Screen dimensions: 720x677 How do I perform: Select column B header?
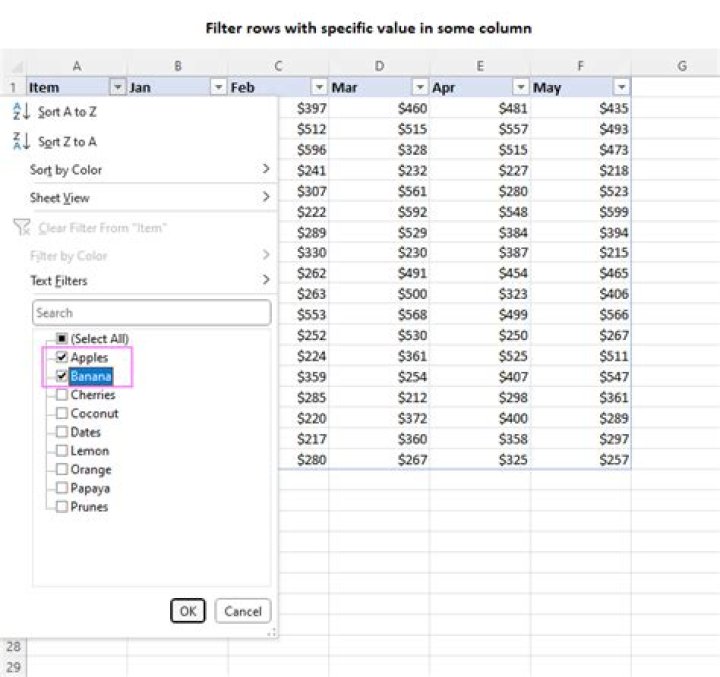178,66
